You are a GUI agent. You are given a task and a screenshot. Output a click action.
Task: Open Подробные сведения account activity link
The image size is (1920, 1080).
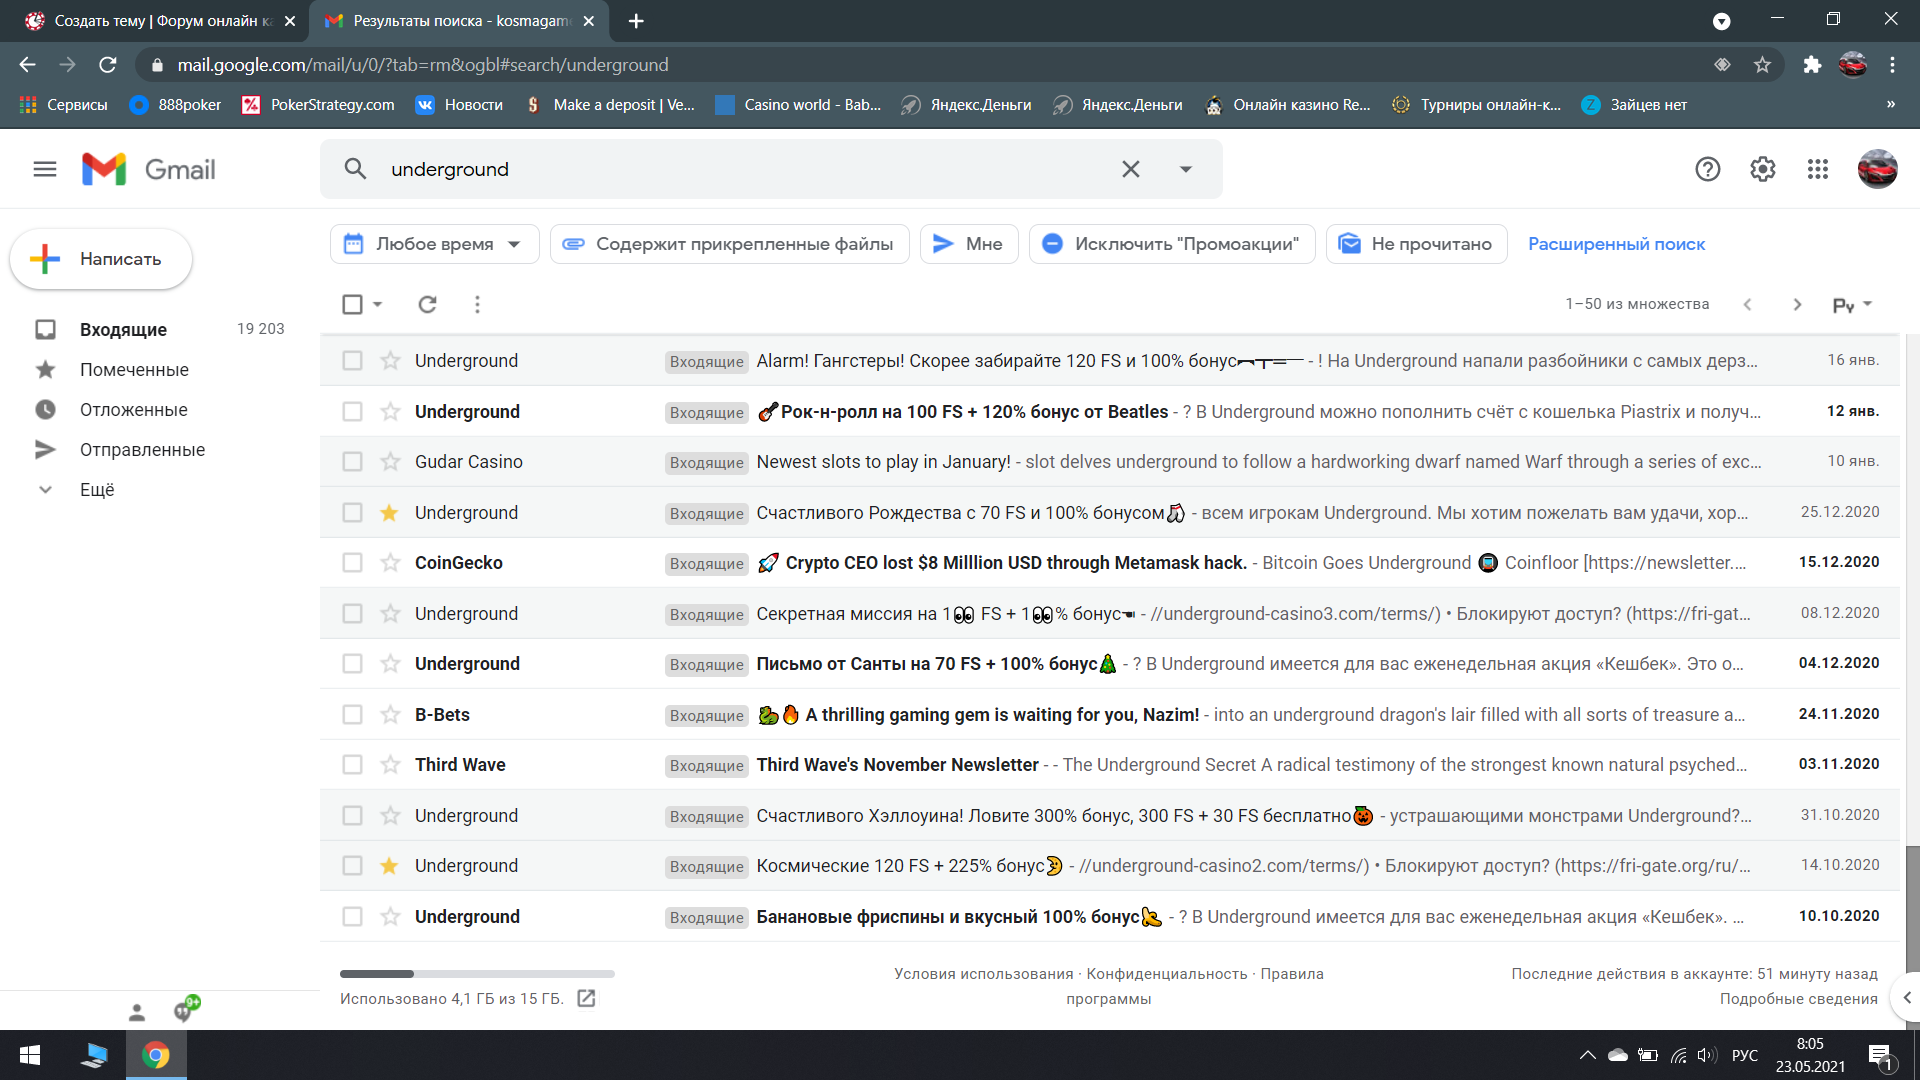click(1798, 998)
